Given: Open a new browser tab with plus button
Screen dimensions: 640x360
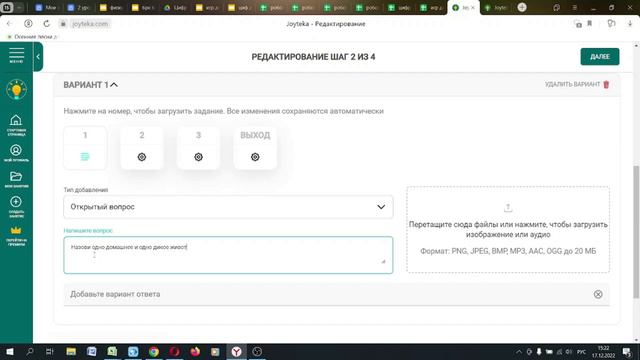Looking at the screenshot, I should pyautogui.click(x=522, y=7).
